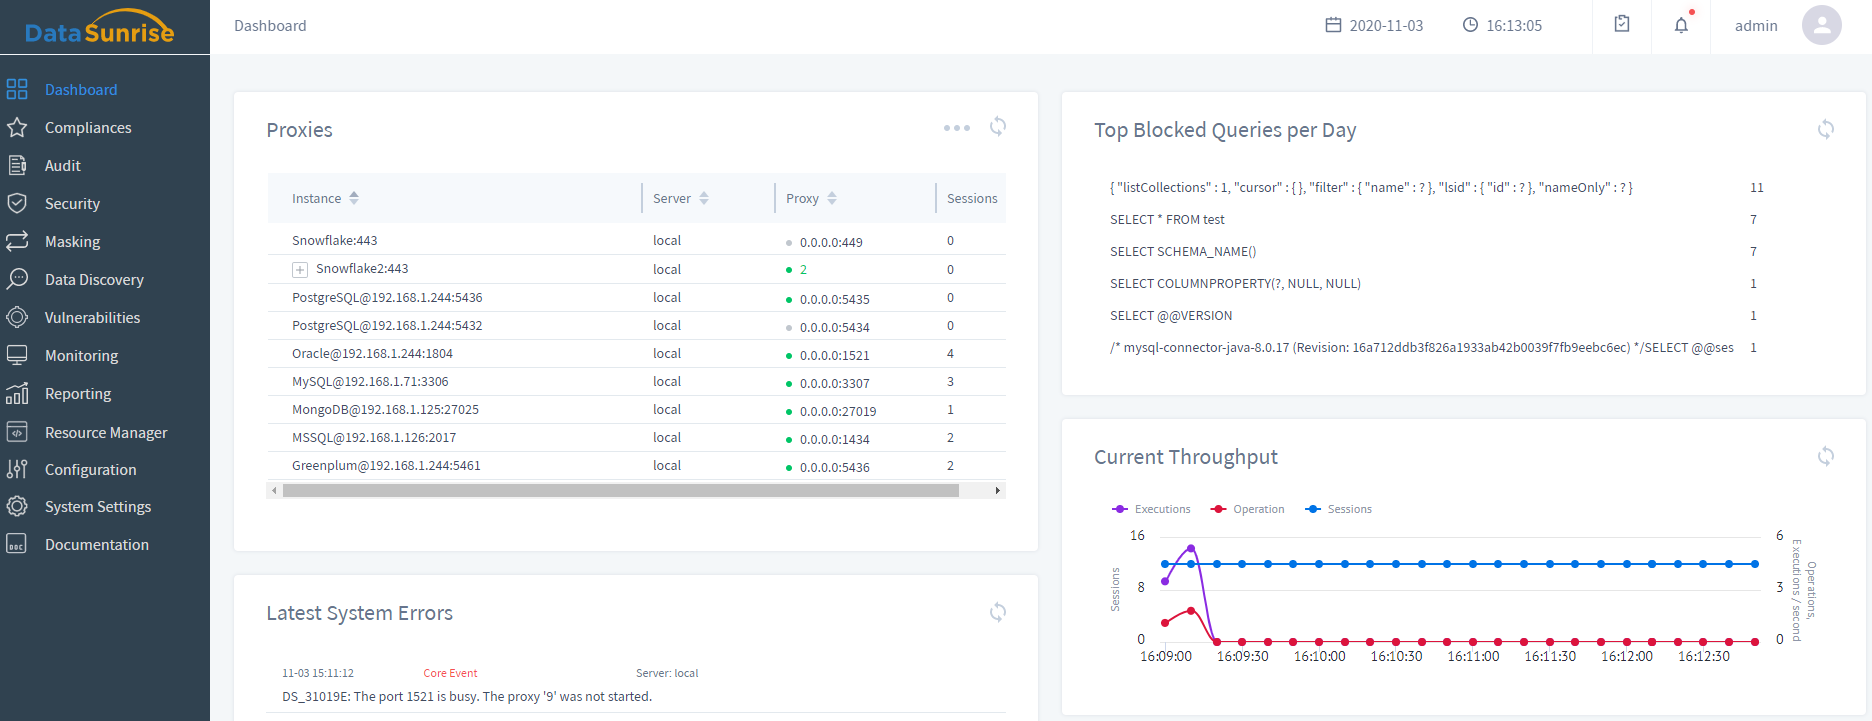
Task: Toggle Sessions series in throughput legend
Action: pos(1339,509)
